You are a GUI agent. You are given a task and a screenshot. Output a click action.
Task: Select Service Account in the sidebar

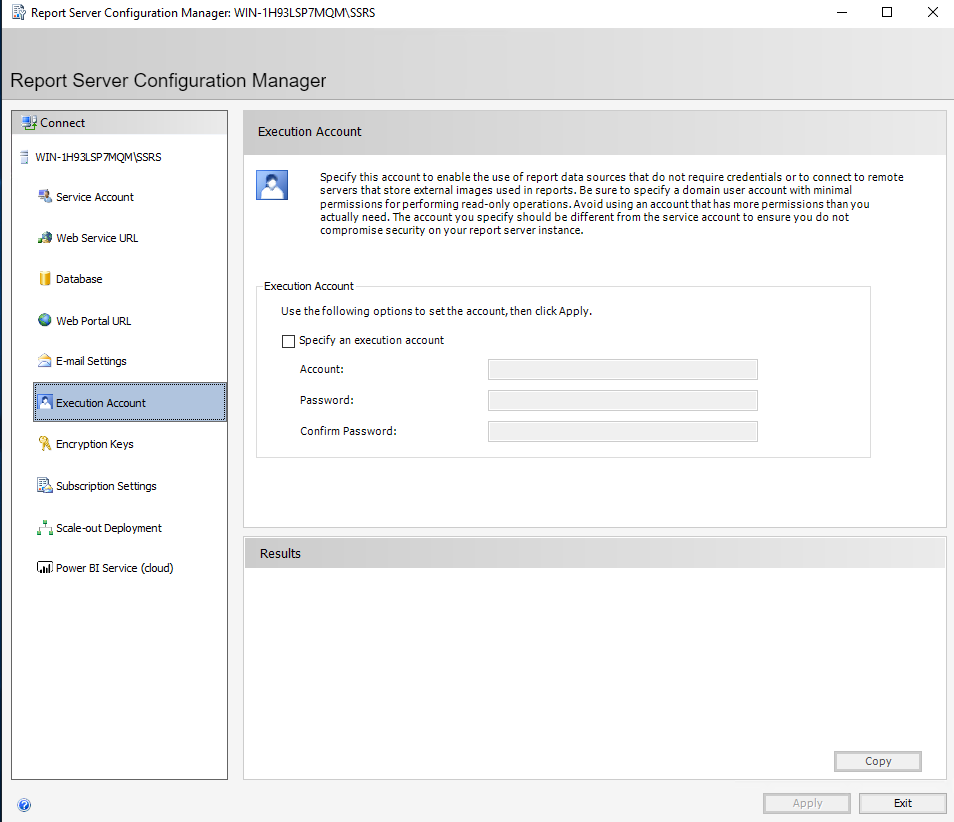[95, 196]
